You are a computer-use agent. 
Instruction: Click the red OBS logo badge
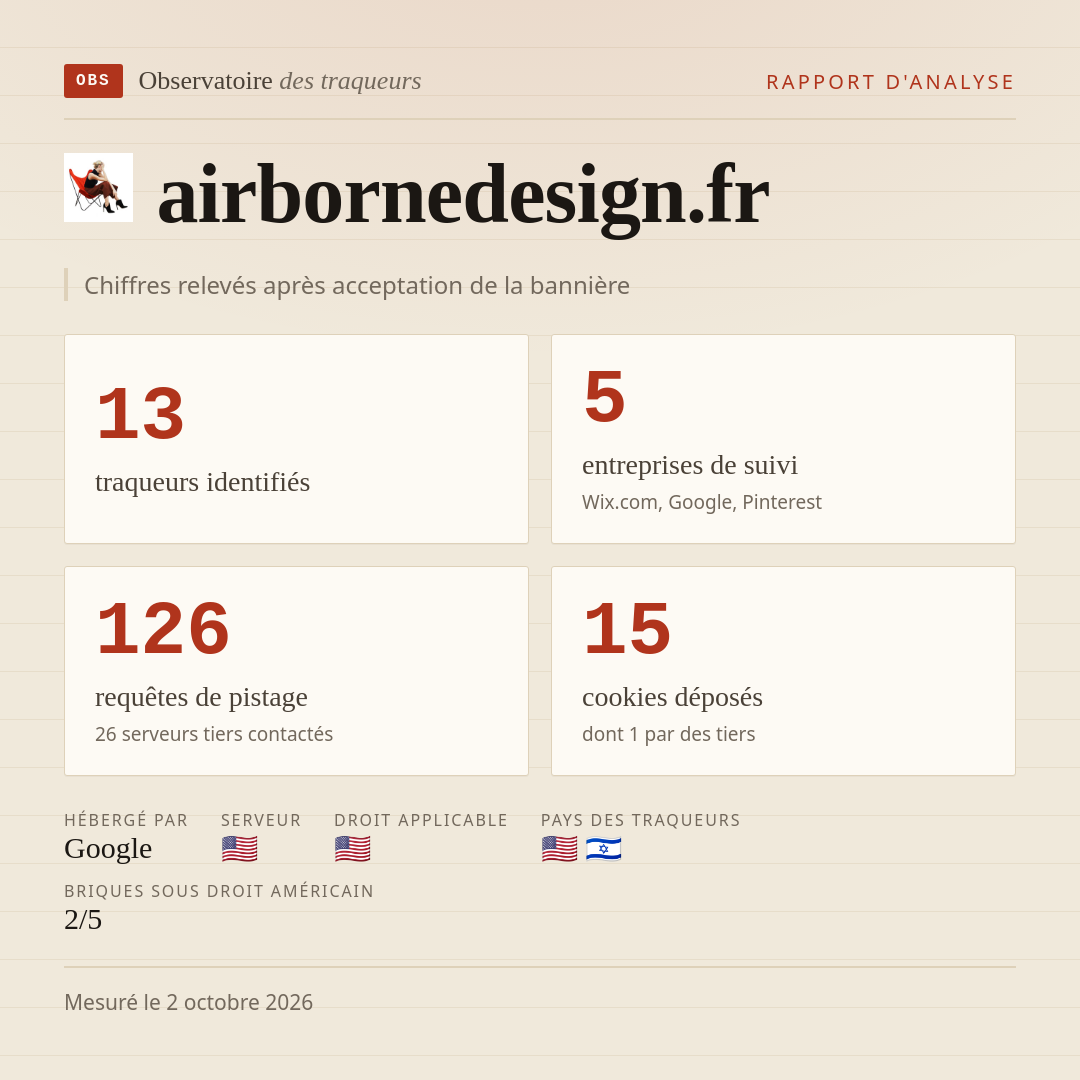(94, 81)
